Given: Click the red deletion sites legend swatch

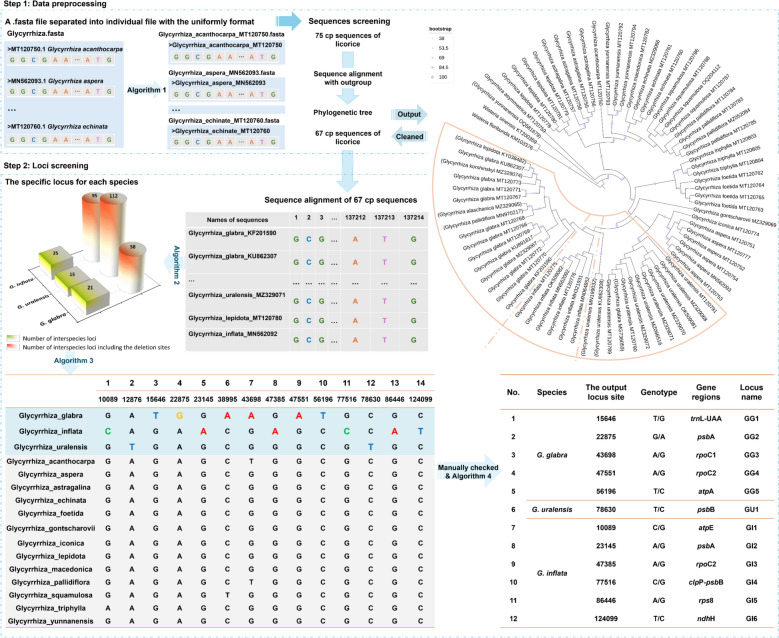Looking at the screenshot, I should click(13, 347).
